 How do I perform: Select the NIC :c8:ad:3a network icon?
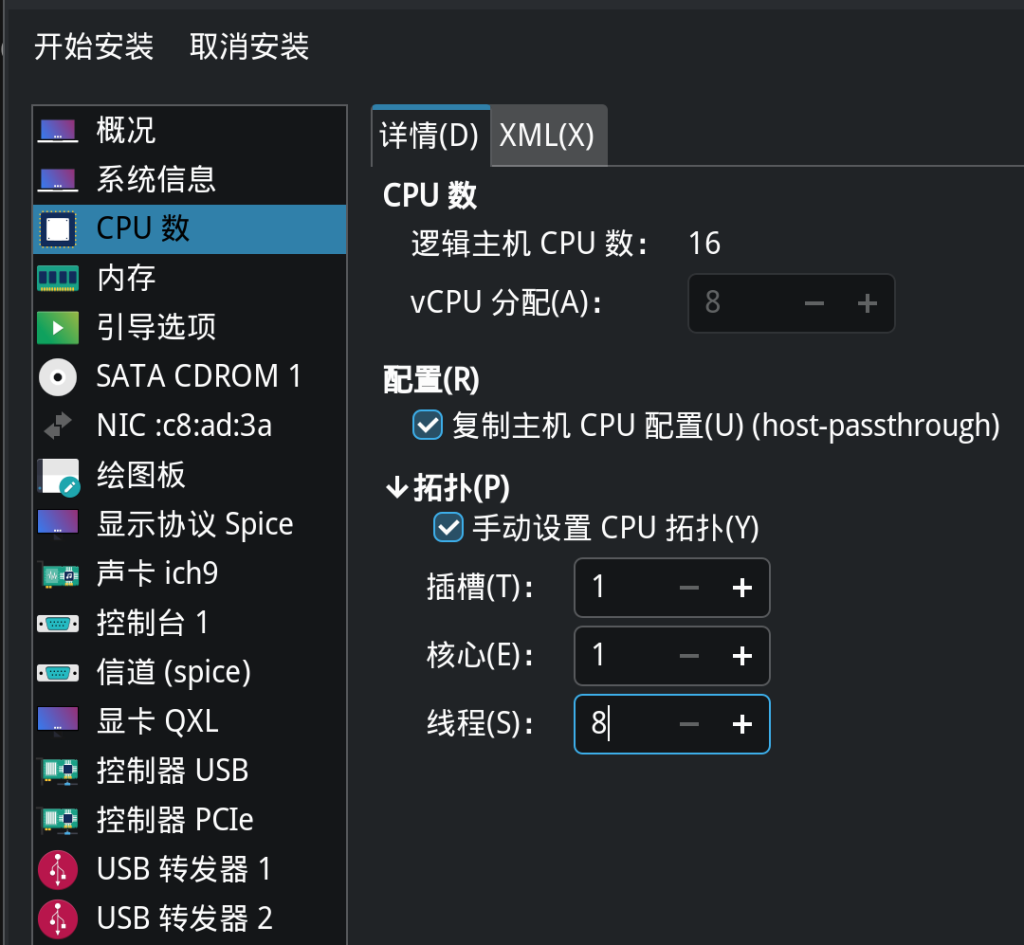coord(57,426)
